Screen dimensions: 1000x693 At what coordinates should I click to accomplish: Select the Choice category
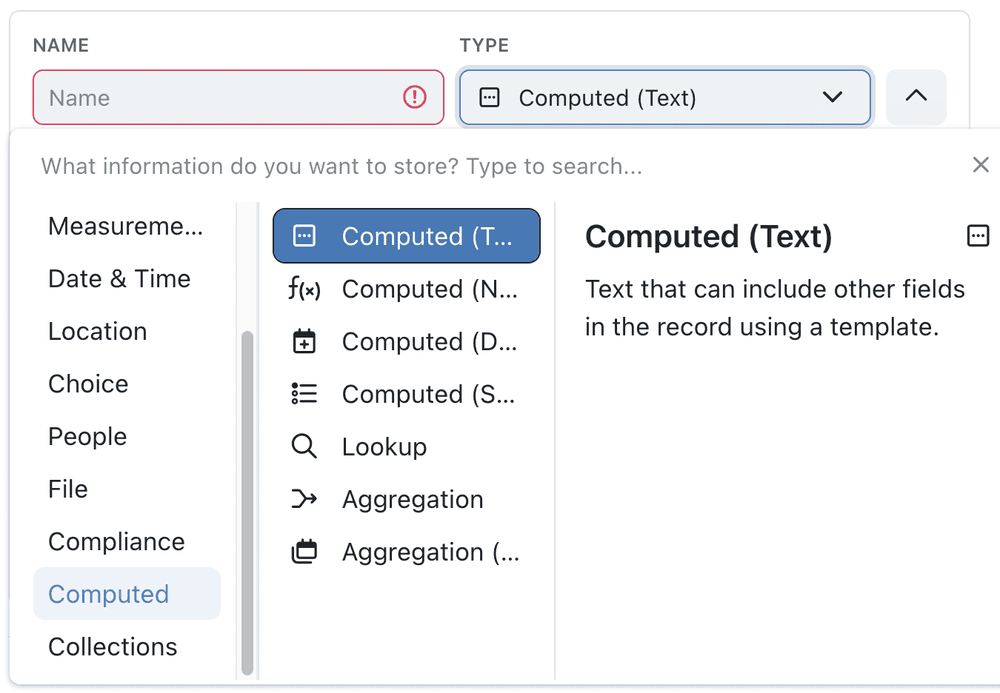pos(88,384)
